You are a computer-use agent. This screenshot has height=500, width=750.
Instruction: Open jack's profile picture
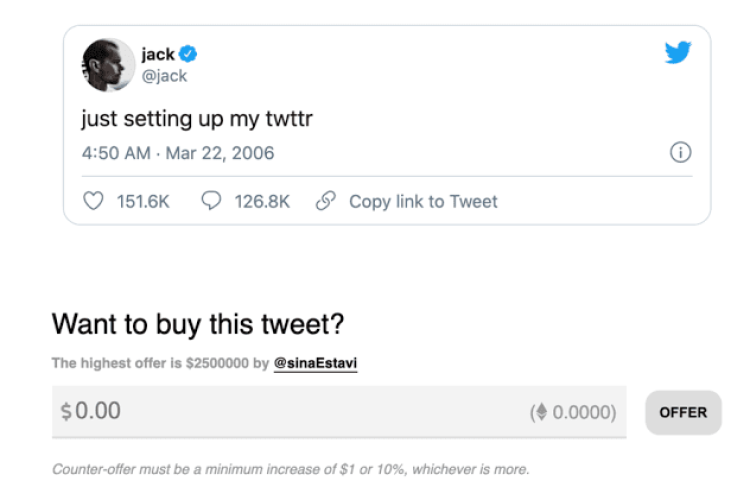108,65
